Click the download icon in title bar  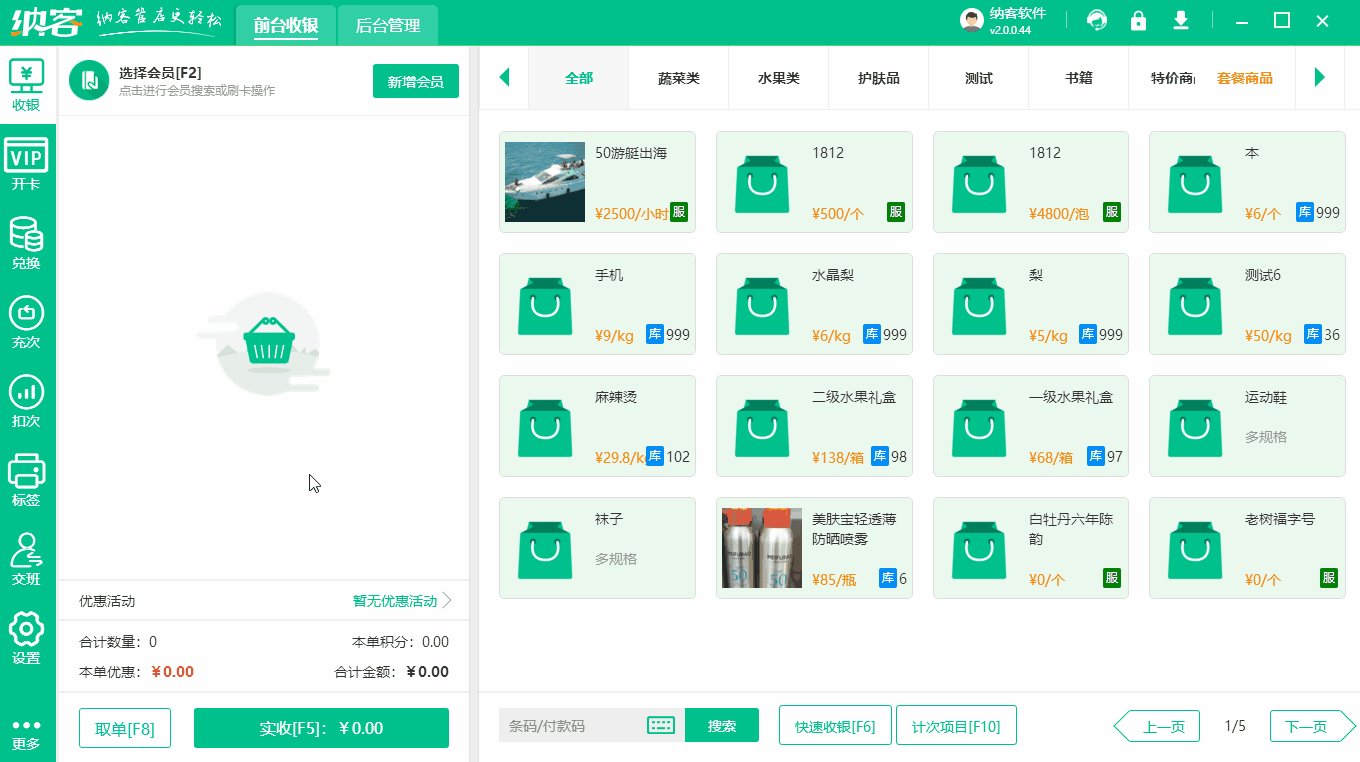click(1180, 20)
